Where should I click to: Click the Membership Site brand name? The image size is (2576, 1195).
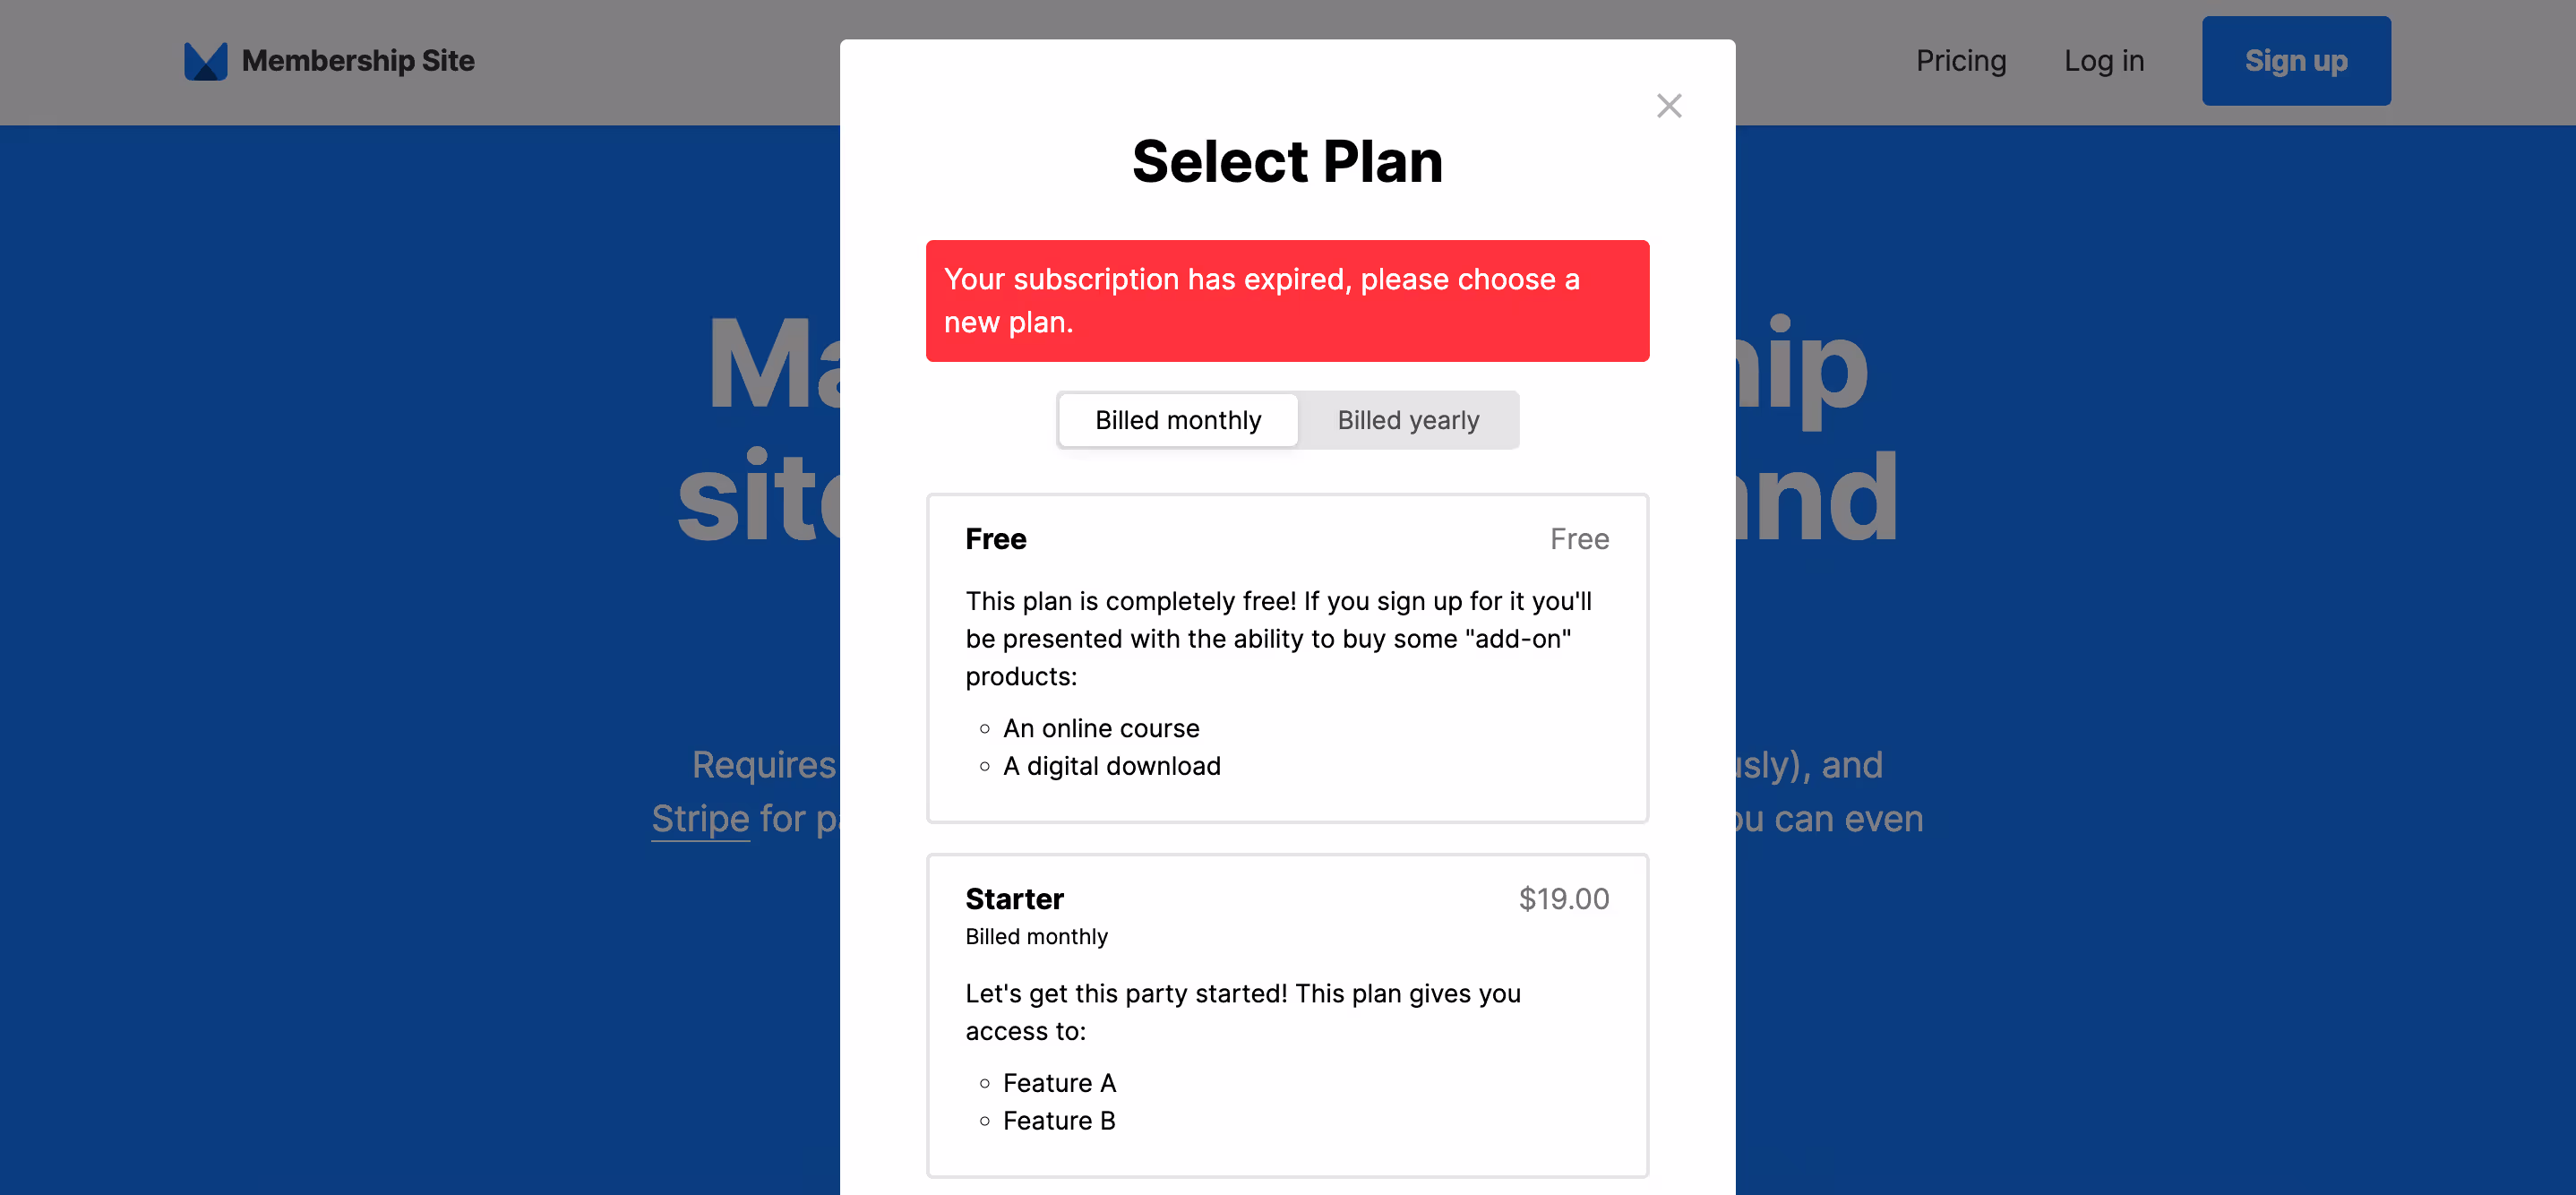[358, 61]
